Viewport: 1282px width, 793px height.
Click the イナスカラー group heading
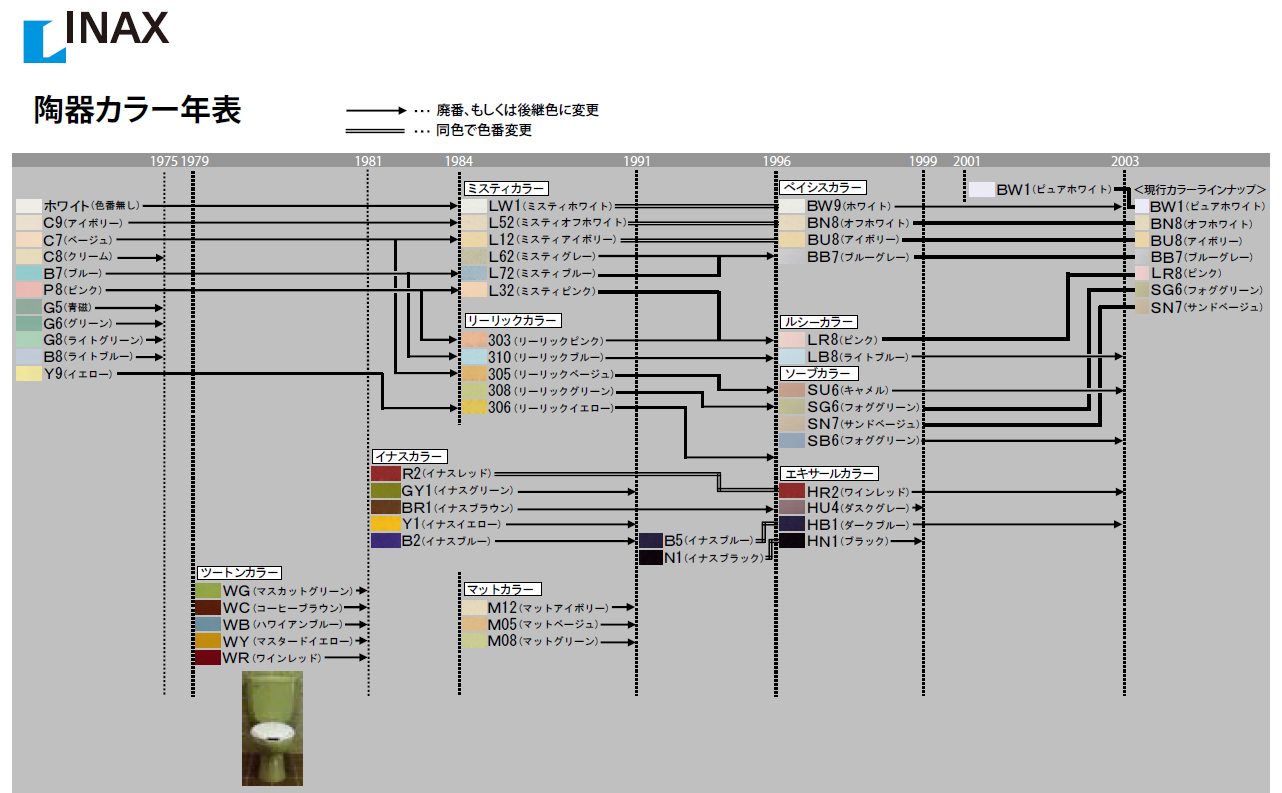(x=410, y=457)
